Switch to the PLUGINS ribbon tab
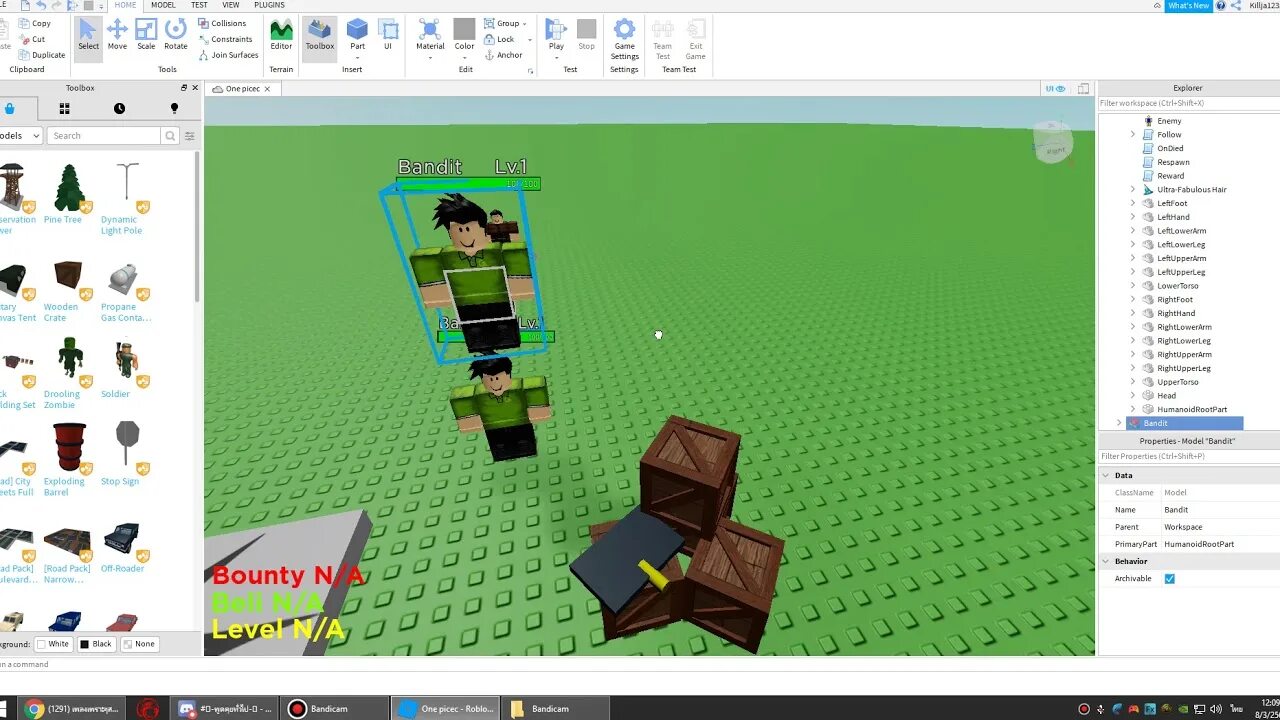This screenshot has width=1280, height=720. [x=269, y=5]
